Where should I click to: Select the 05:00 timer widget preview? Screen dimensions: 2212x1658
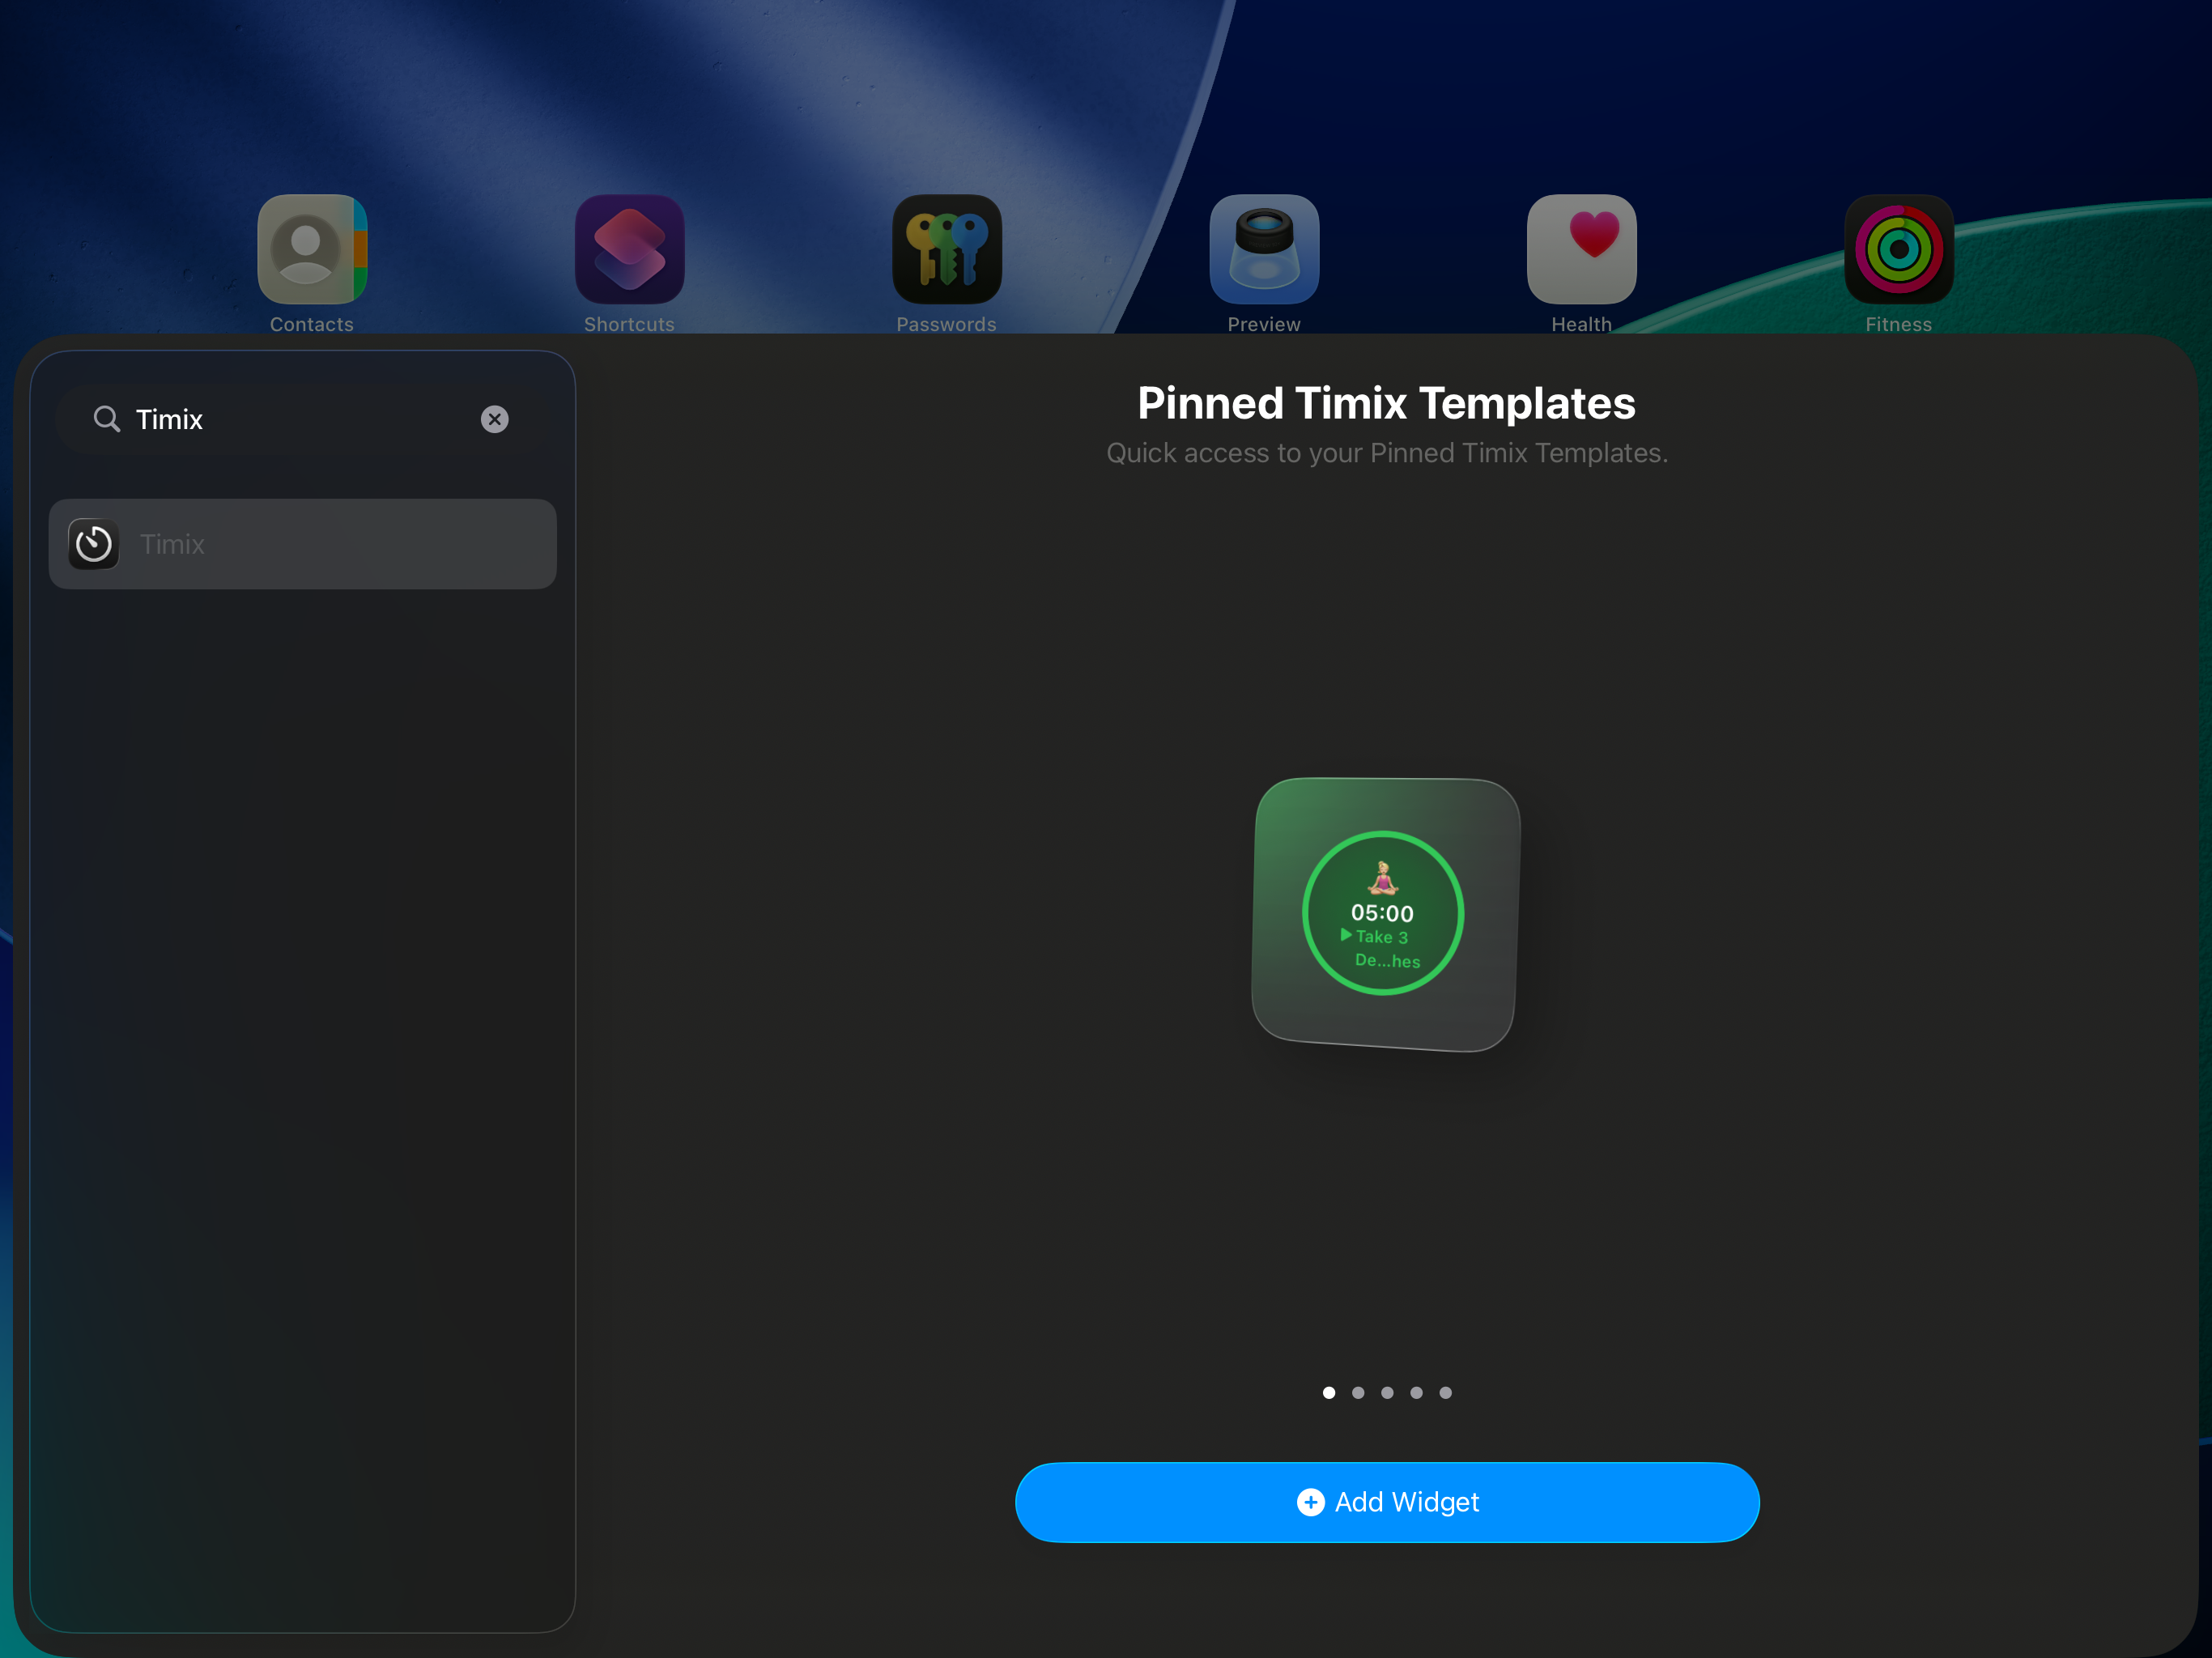coord(1386,914)
